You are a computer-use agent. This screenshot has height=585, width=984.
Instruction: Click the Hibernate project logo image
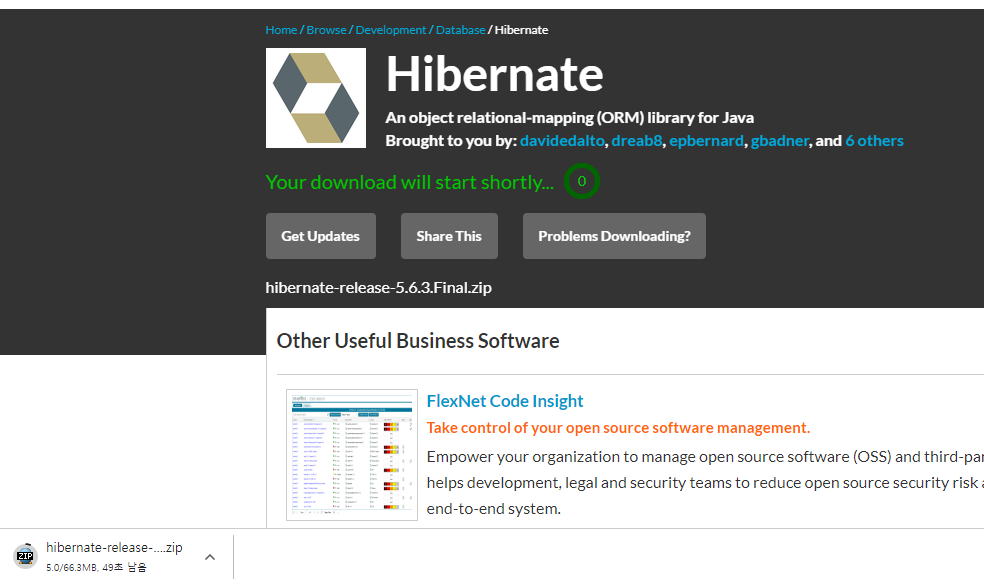click(x=316, y=98)
